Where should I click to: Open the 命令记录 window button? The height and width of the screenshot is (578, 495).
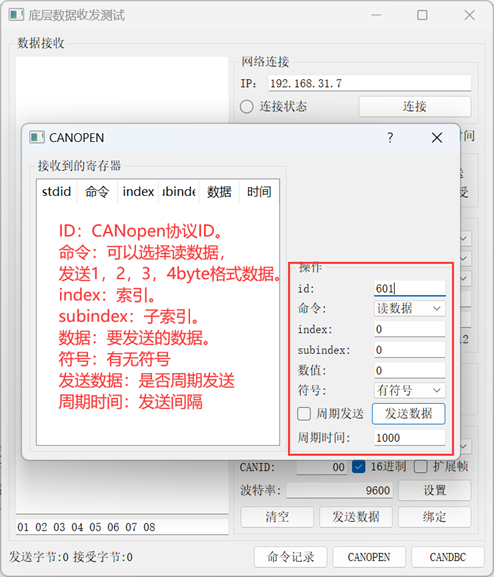(x=290, y=557)
